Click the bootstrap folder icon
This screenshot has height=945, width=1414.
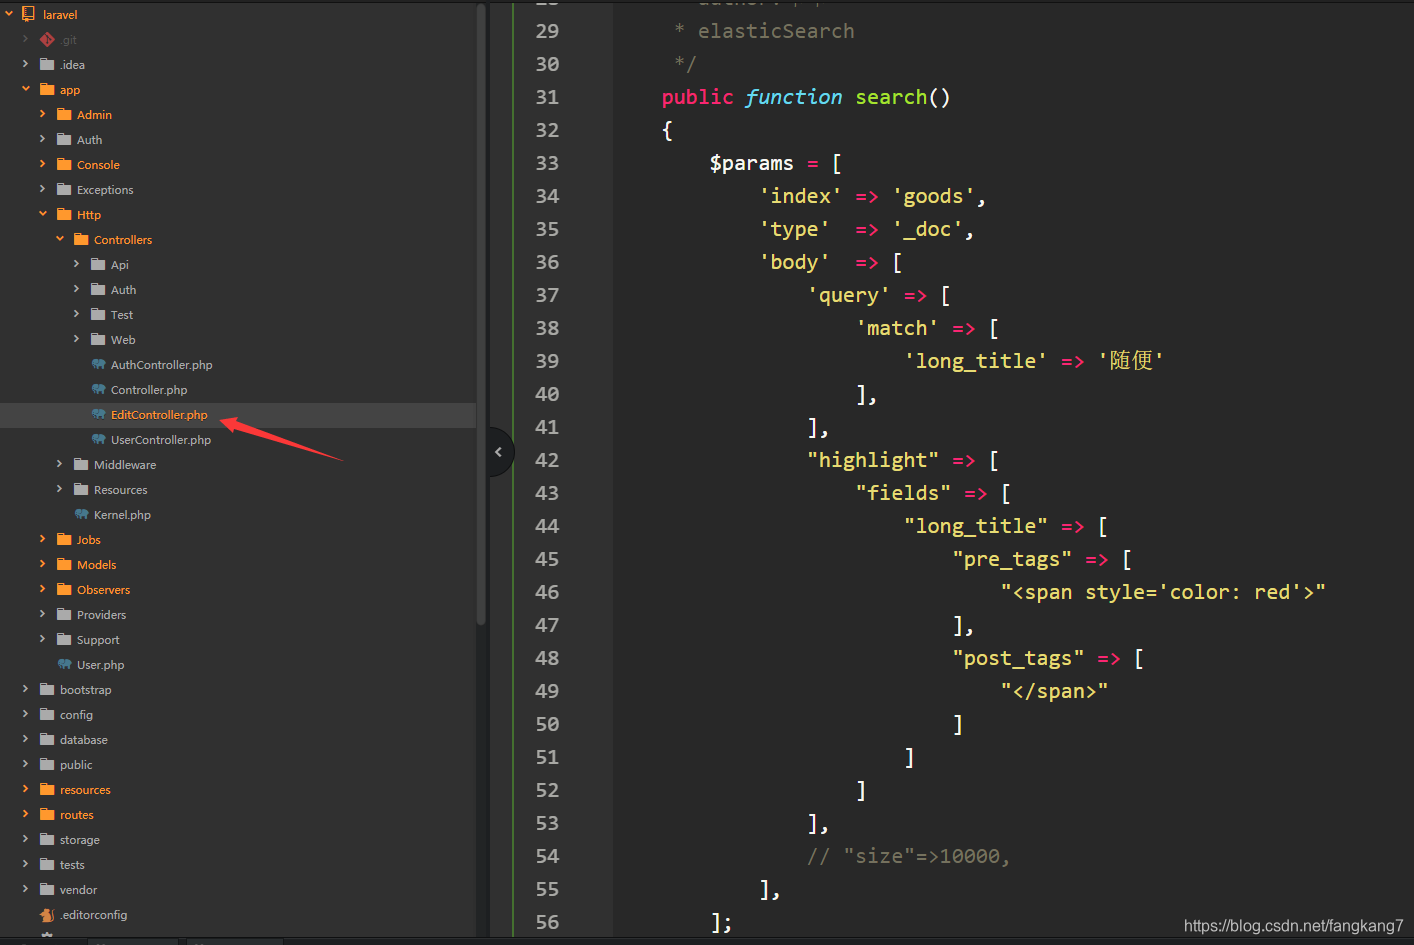(47, 689)
